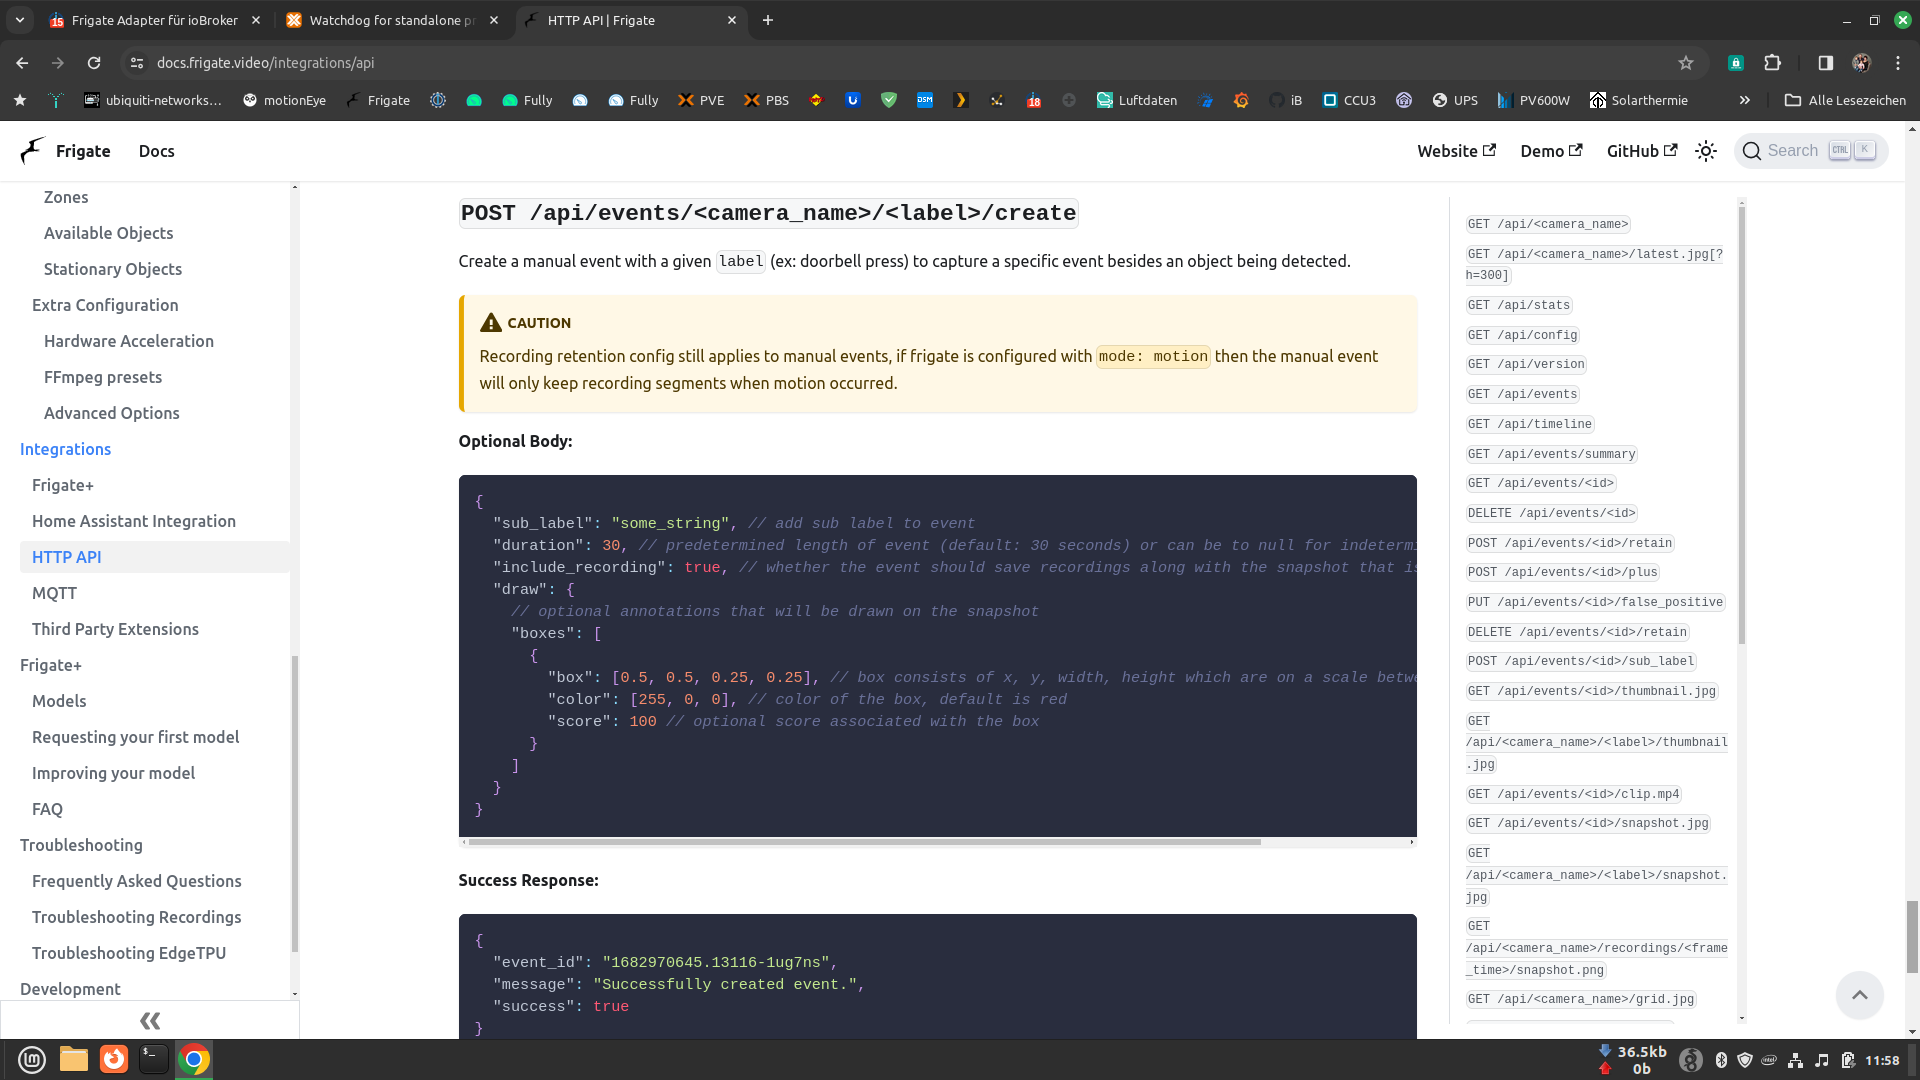Launch the terminal from taskbar
The image size is (1920, 1080).
pos(153,1060)
